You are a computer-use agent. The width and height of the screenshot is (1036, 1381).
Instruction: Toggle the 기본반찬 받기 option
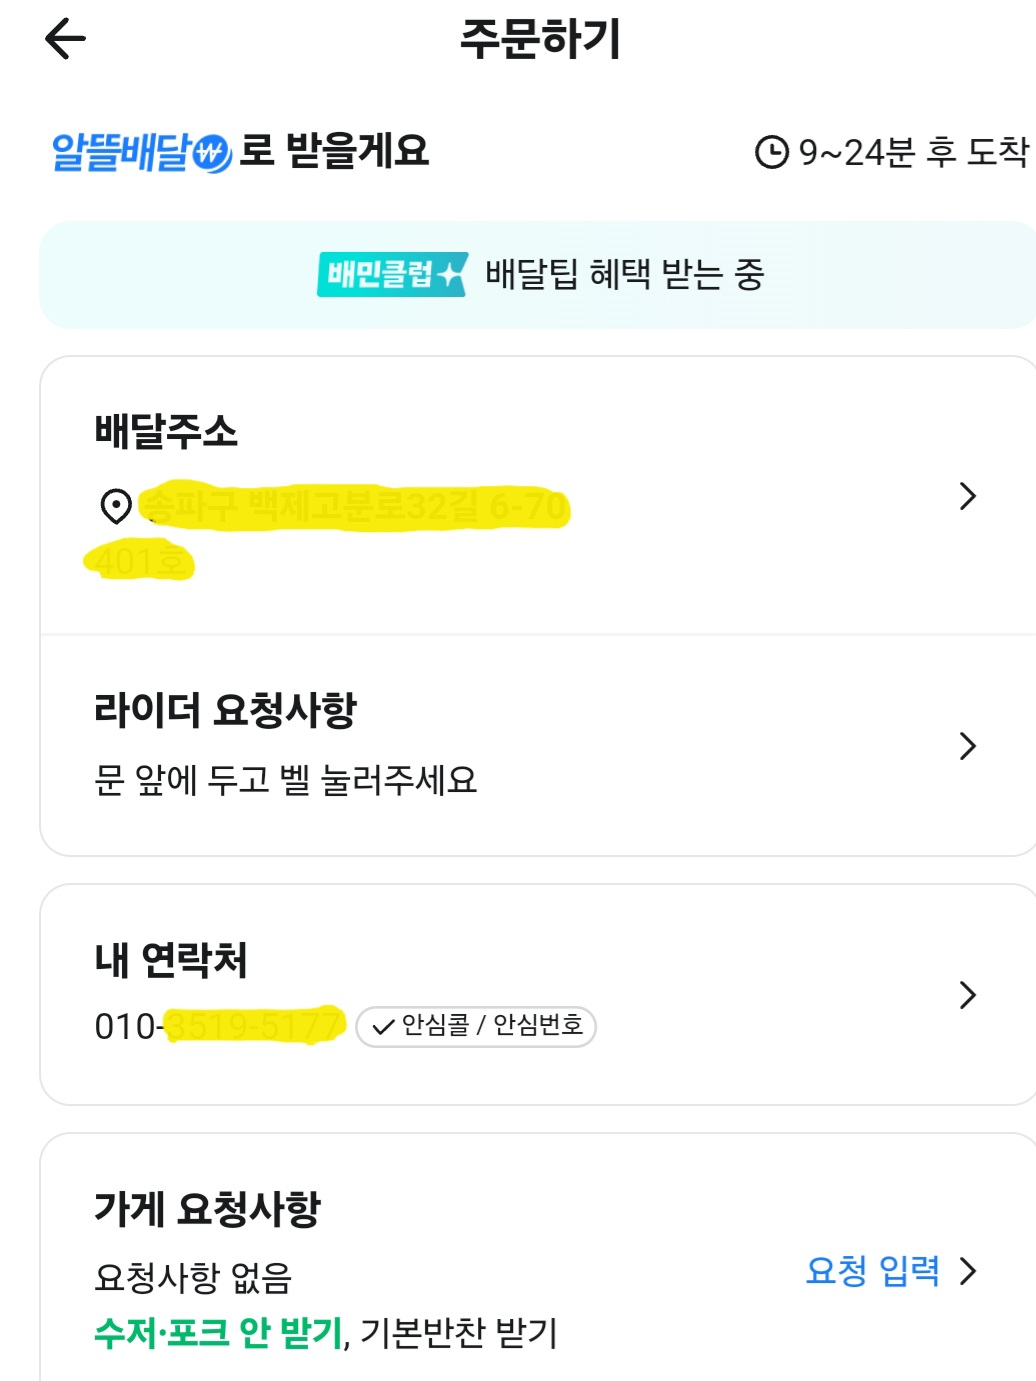pyautogui.click(x=458, y=1333)
